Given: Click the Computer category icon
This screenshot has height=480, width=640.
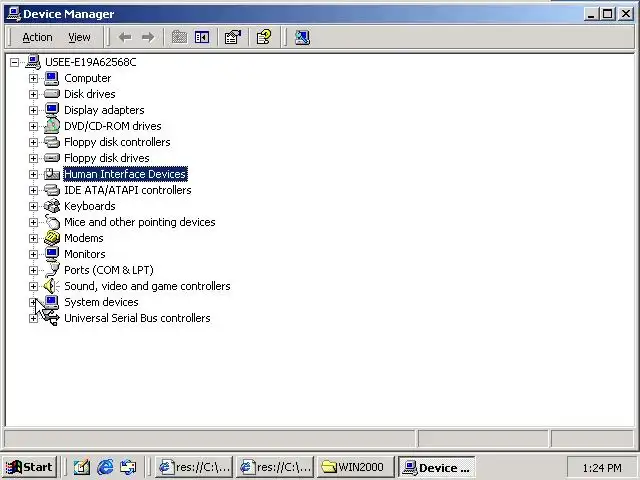Looking at the screenshot, I should tap(52, 78).
